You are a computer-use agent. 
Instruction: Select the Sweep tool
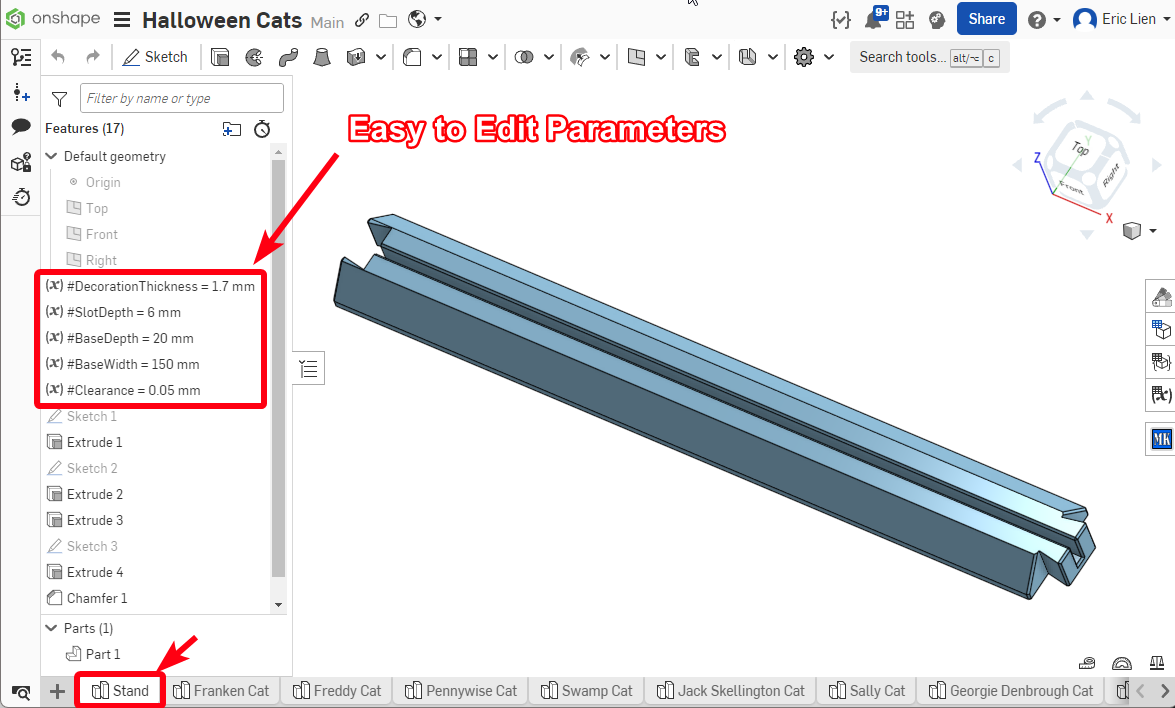pos(288,57)
